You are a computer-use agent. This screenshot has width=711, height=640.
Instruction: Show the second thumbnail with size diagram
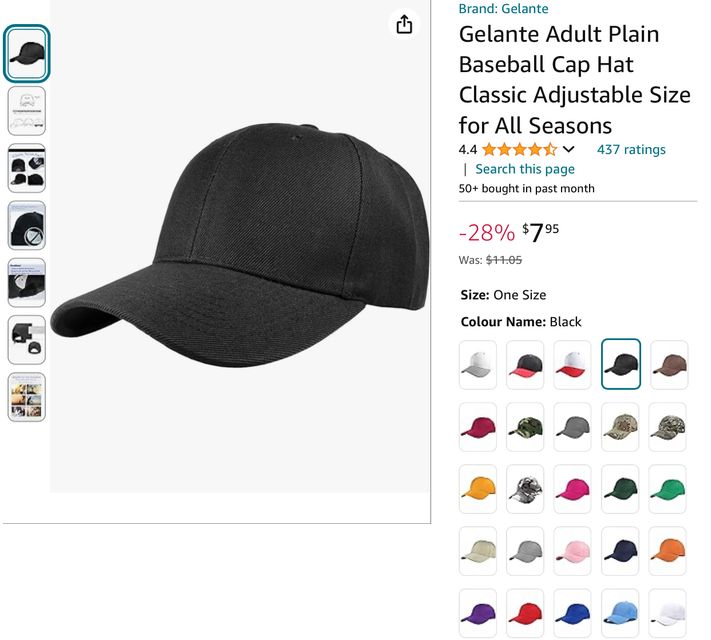click(27, 111)
